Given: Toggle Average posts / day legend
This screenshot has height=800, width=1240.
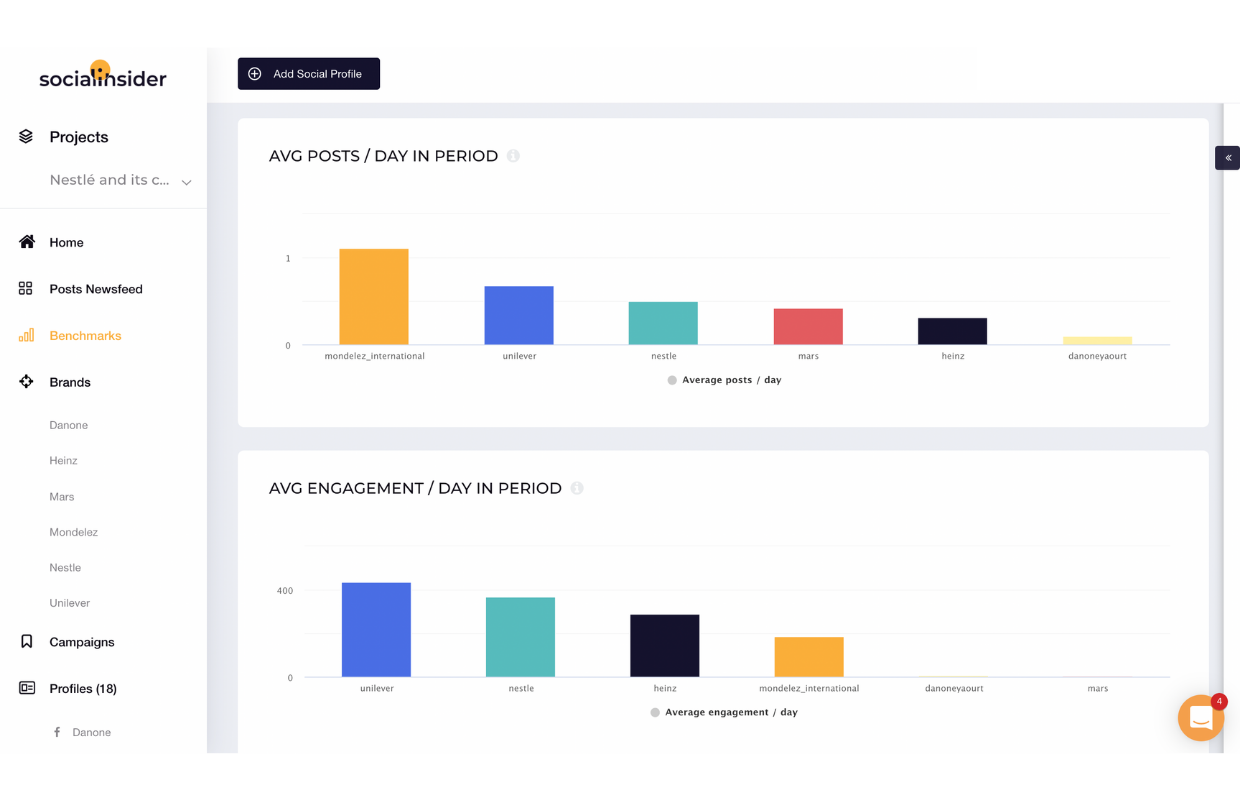Looking at the screenshot, I should [x=724, y=380].
